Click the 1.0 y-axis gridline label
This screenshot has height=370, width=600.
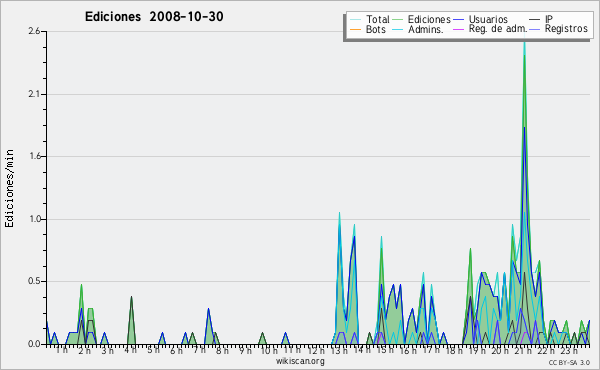(x=34, y=219)
